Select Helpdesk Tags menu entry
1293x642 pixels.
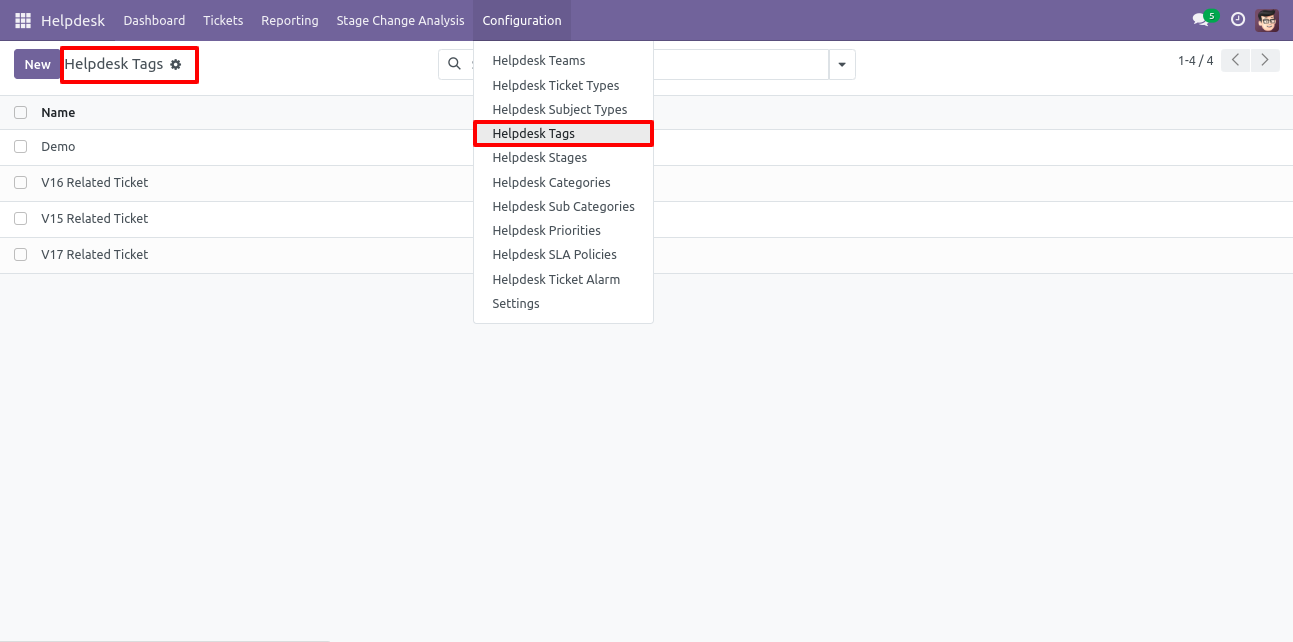point(563,134)
